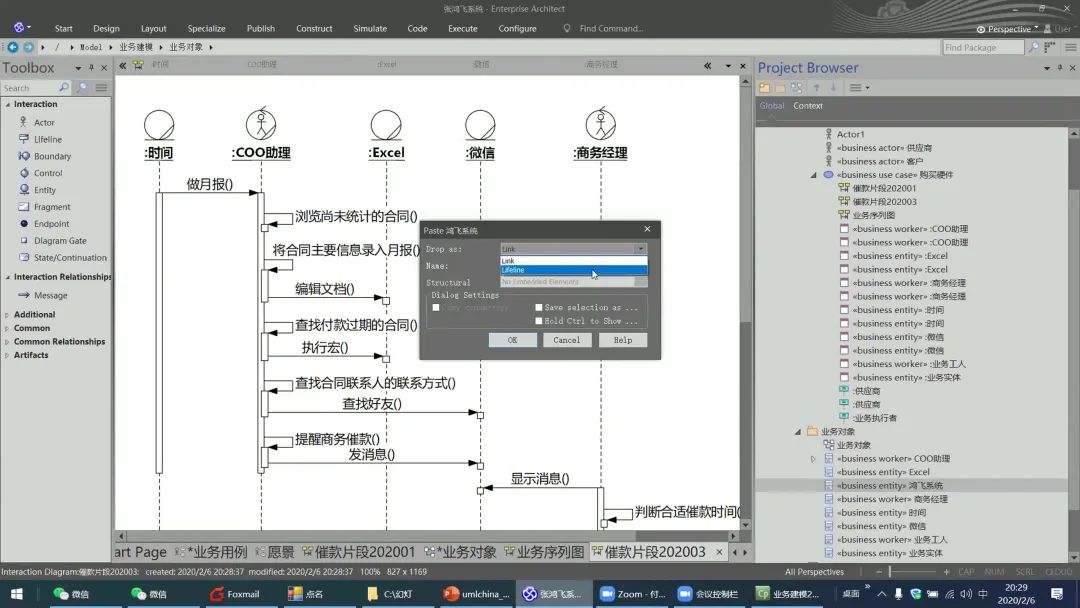Click the zoom slider handle in status bar

click(x=890, y=572)
